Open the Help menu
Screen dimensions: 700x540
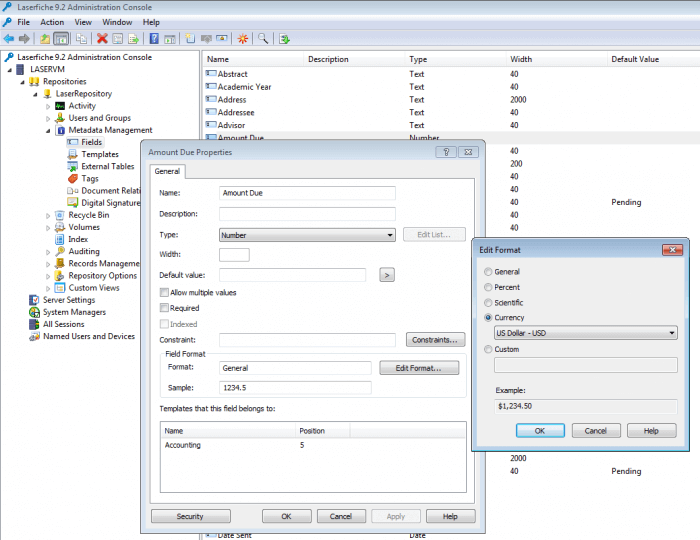coord(151,22)
